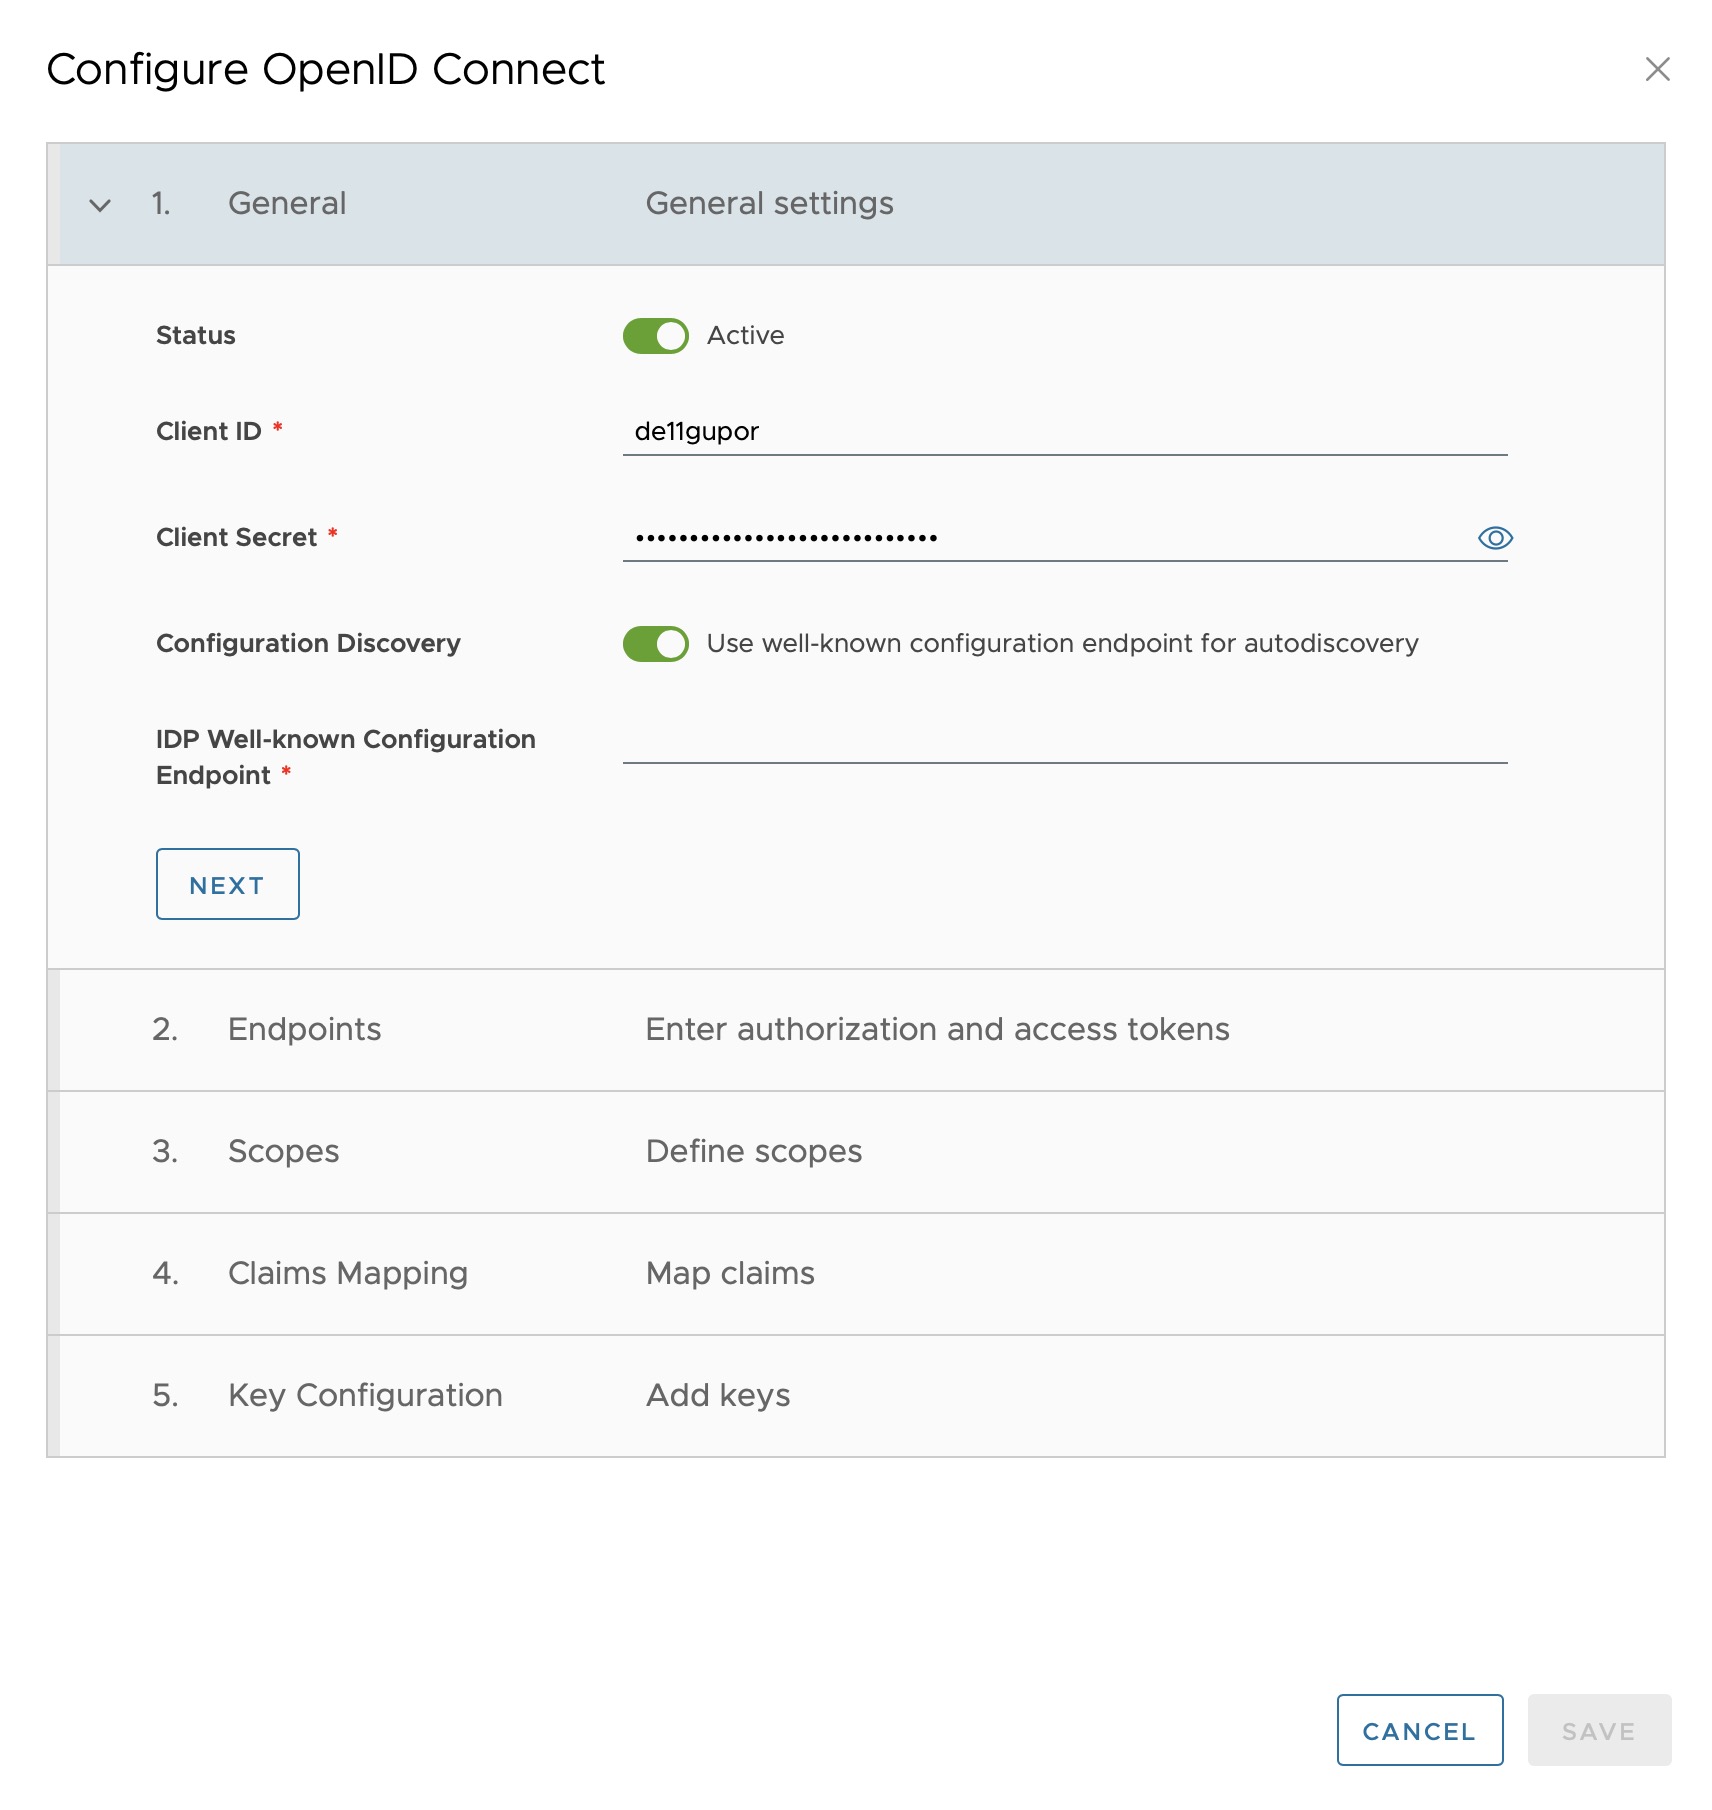
Task: Click the 'Client ID' label
Action: [x=208, y=432]
